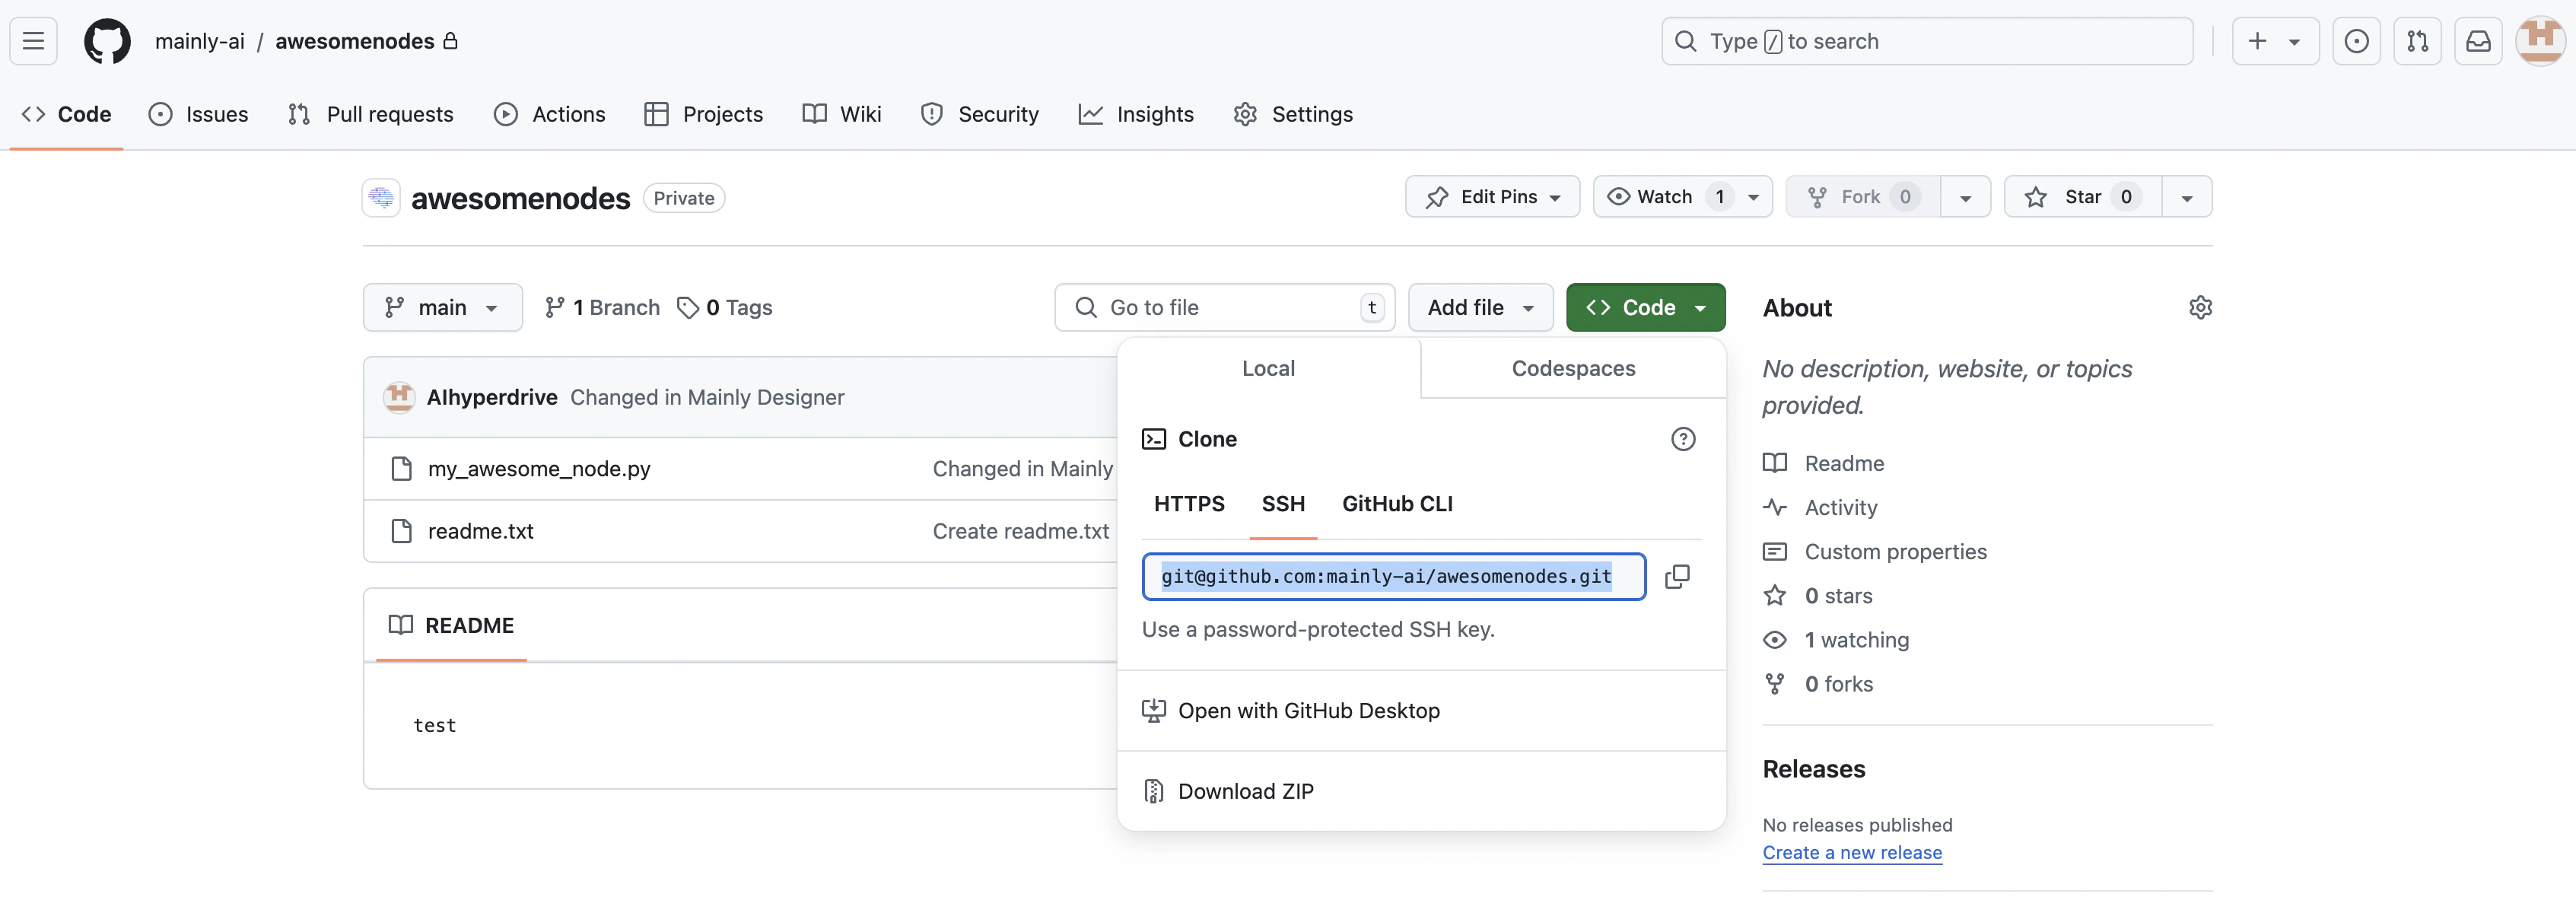Open the Readme link in About
Screen dimensions: 2576x916
pos(1844,463)
